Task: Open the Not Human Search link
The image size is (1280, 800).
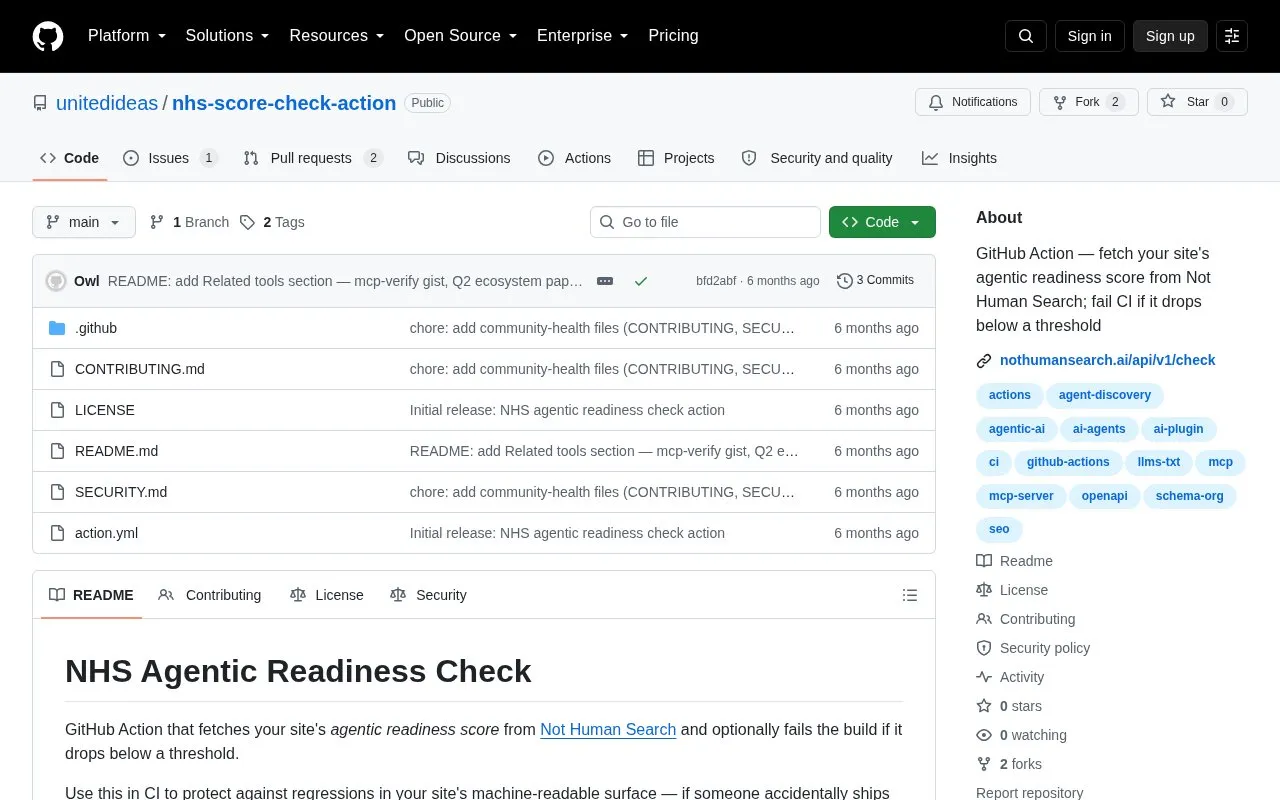Action: pyautogui.click(x=608, y=729)
